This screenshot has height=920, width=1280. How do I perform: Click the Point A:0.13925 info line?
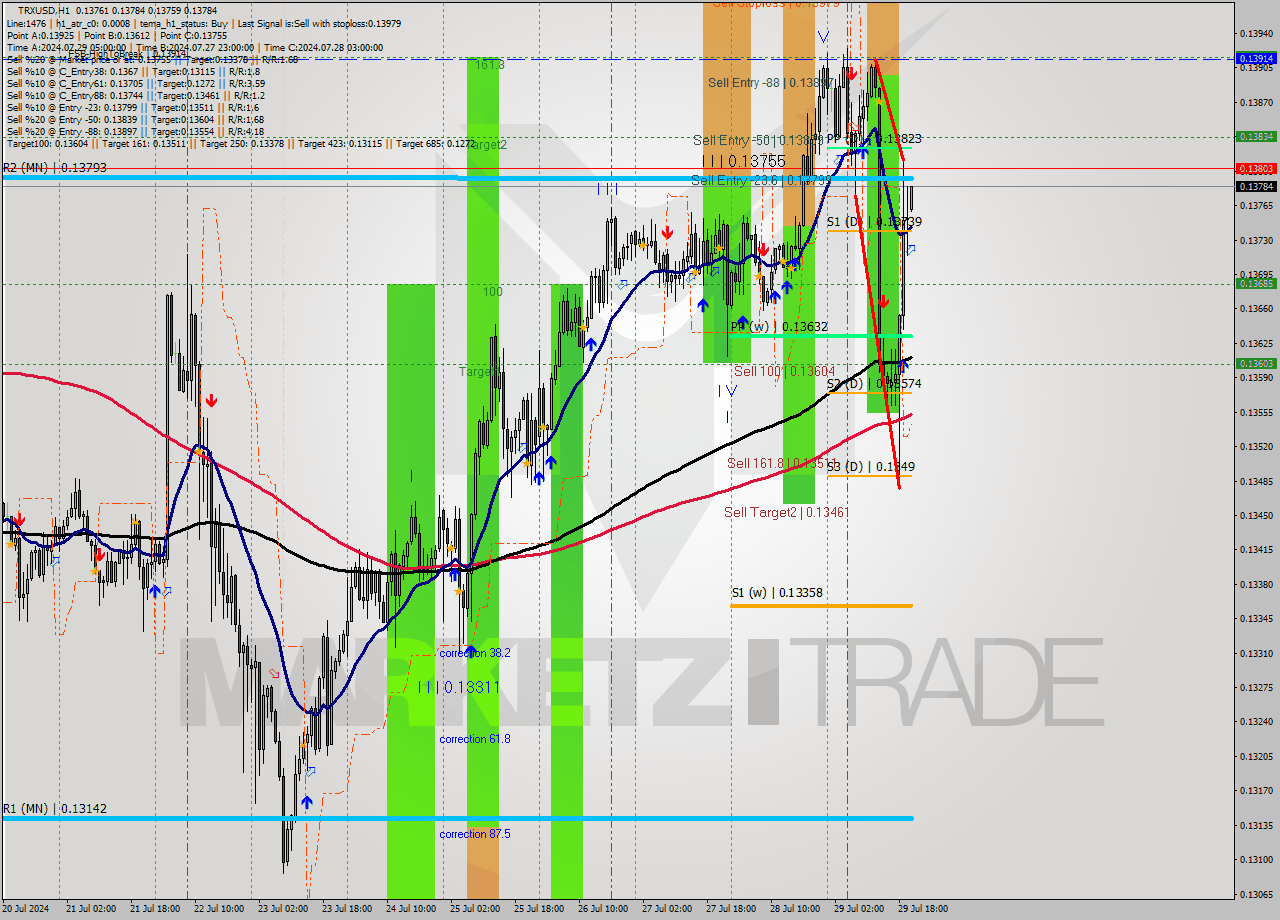tap(116, 35)
